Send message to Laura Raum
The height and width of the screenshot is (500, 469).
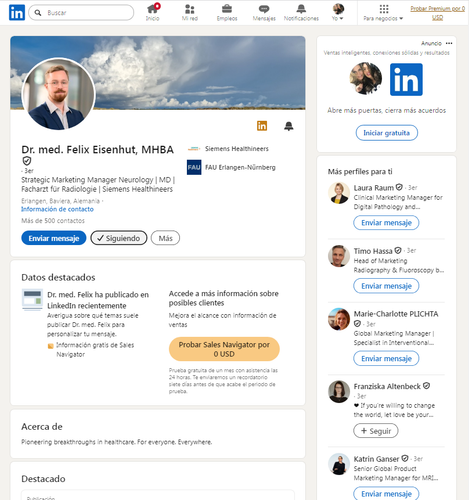pos(386,223)
